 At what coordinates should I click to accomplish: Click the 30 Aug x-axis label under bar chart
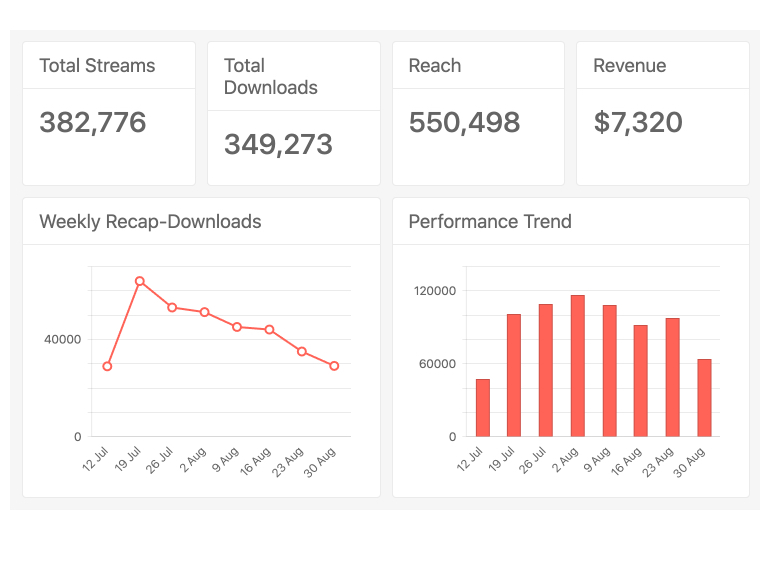click(x=689, y=462)
